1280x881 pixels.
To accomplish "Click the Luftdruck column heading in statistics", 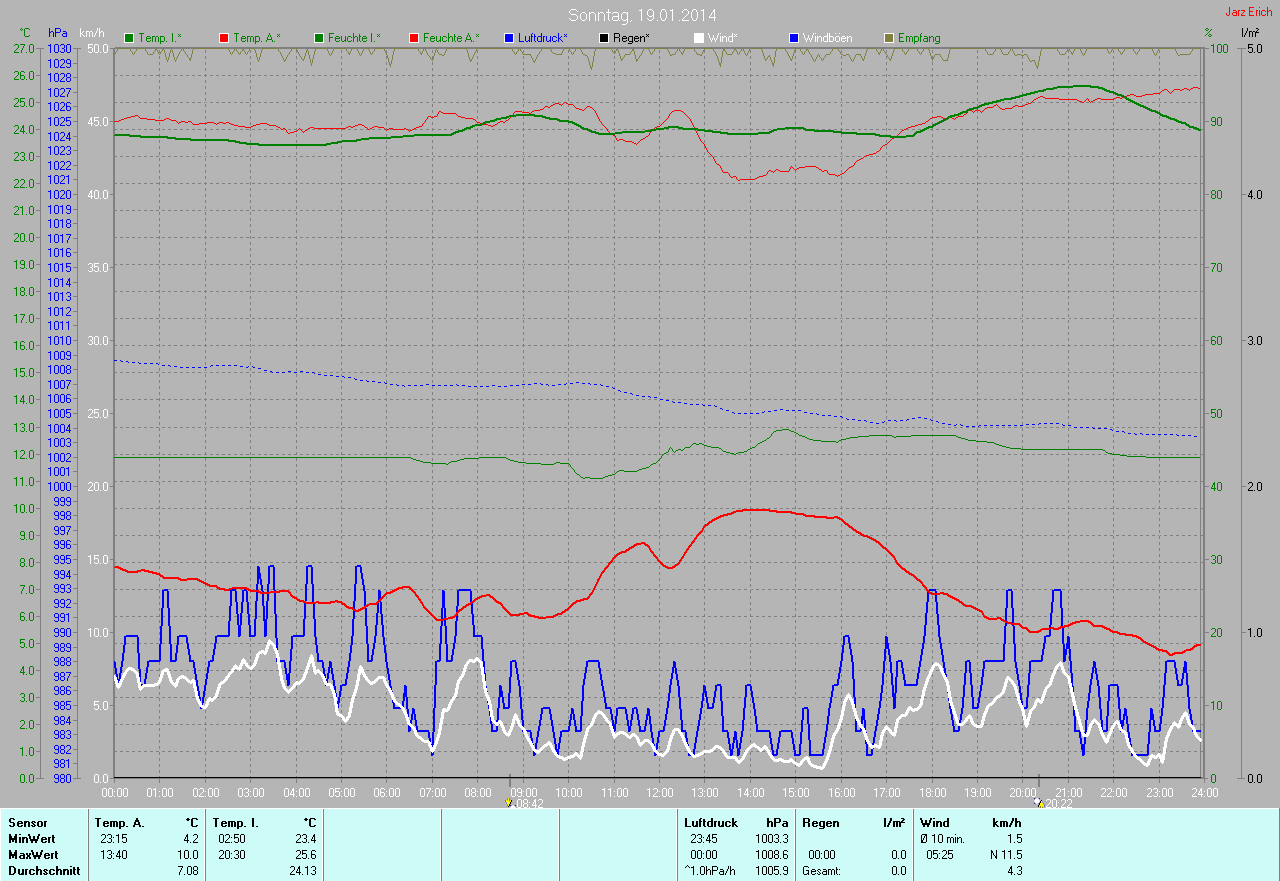I will pos(711,823).
